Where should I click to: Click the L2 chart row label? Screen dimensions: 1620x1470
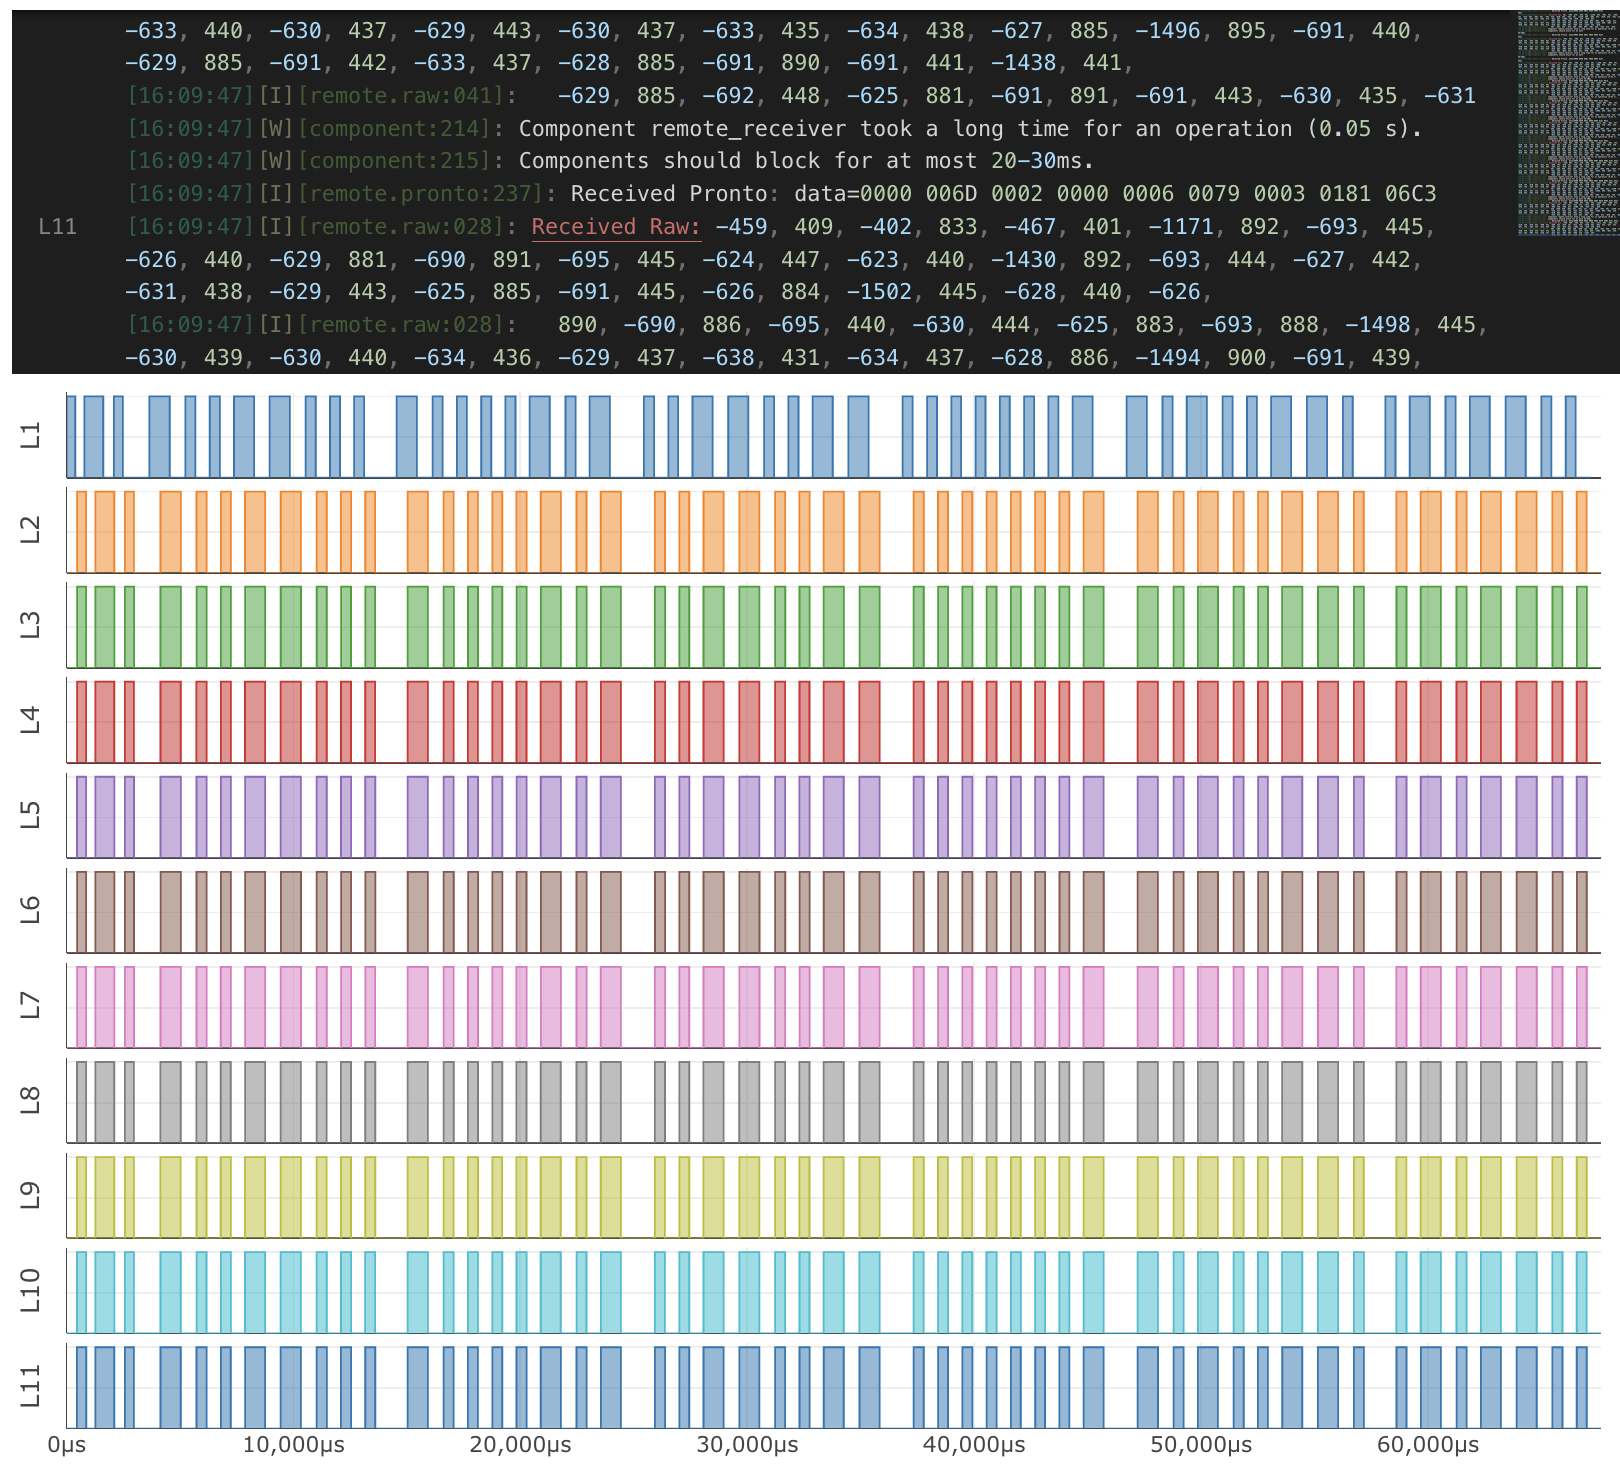coord(32,530)
